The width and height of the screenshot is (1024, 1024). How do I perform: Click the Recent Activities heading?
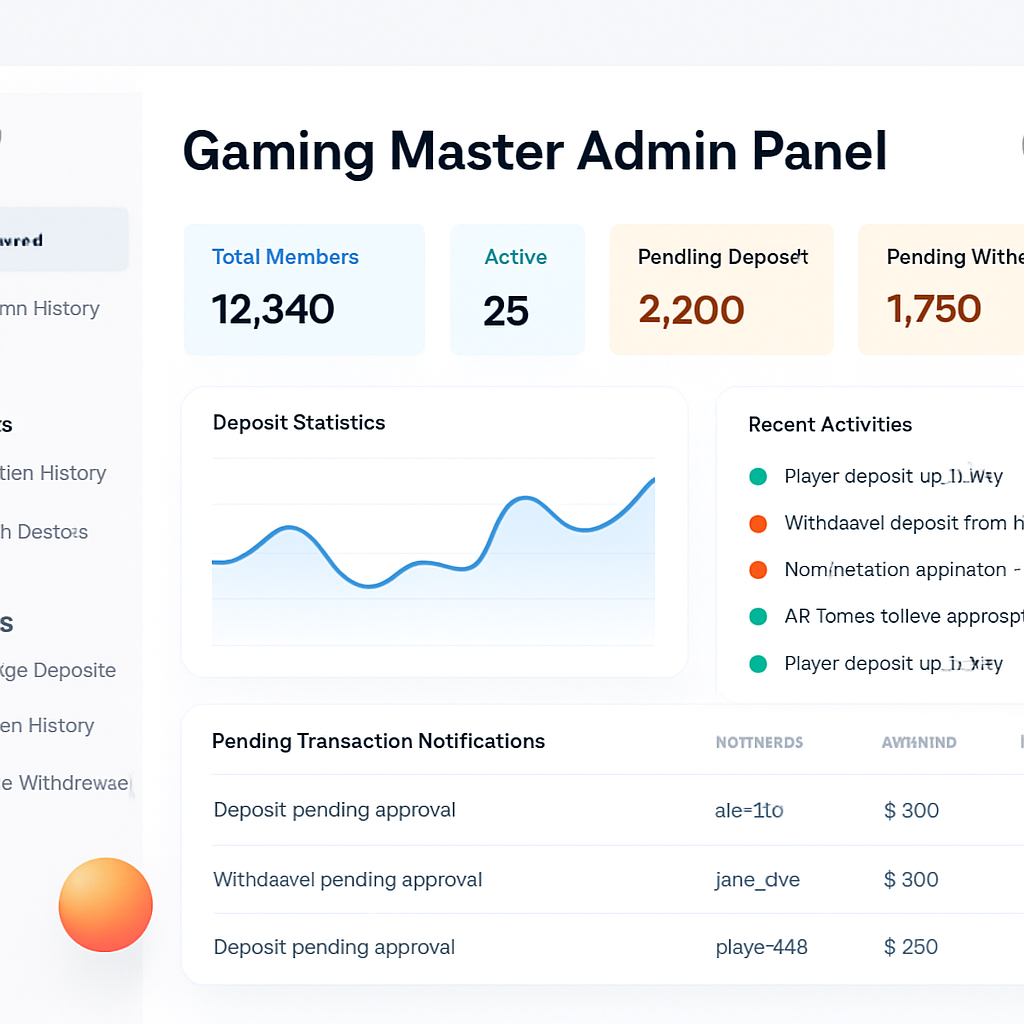click(830, 424)
